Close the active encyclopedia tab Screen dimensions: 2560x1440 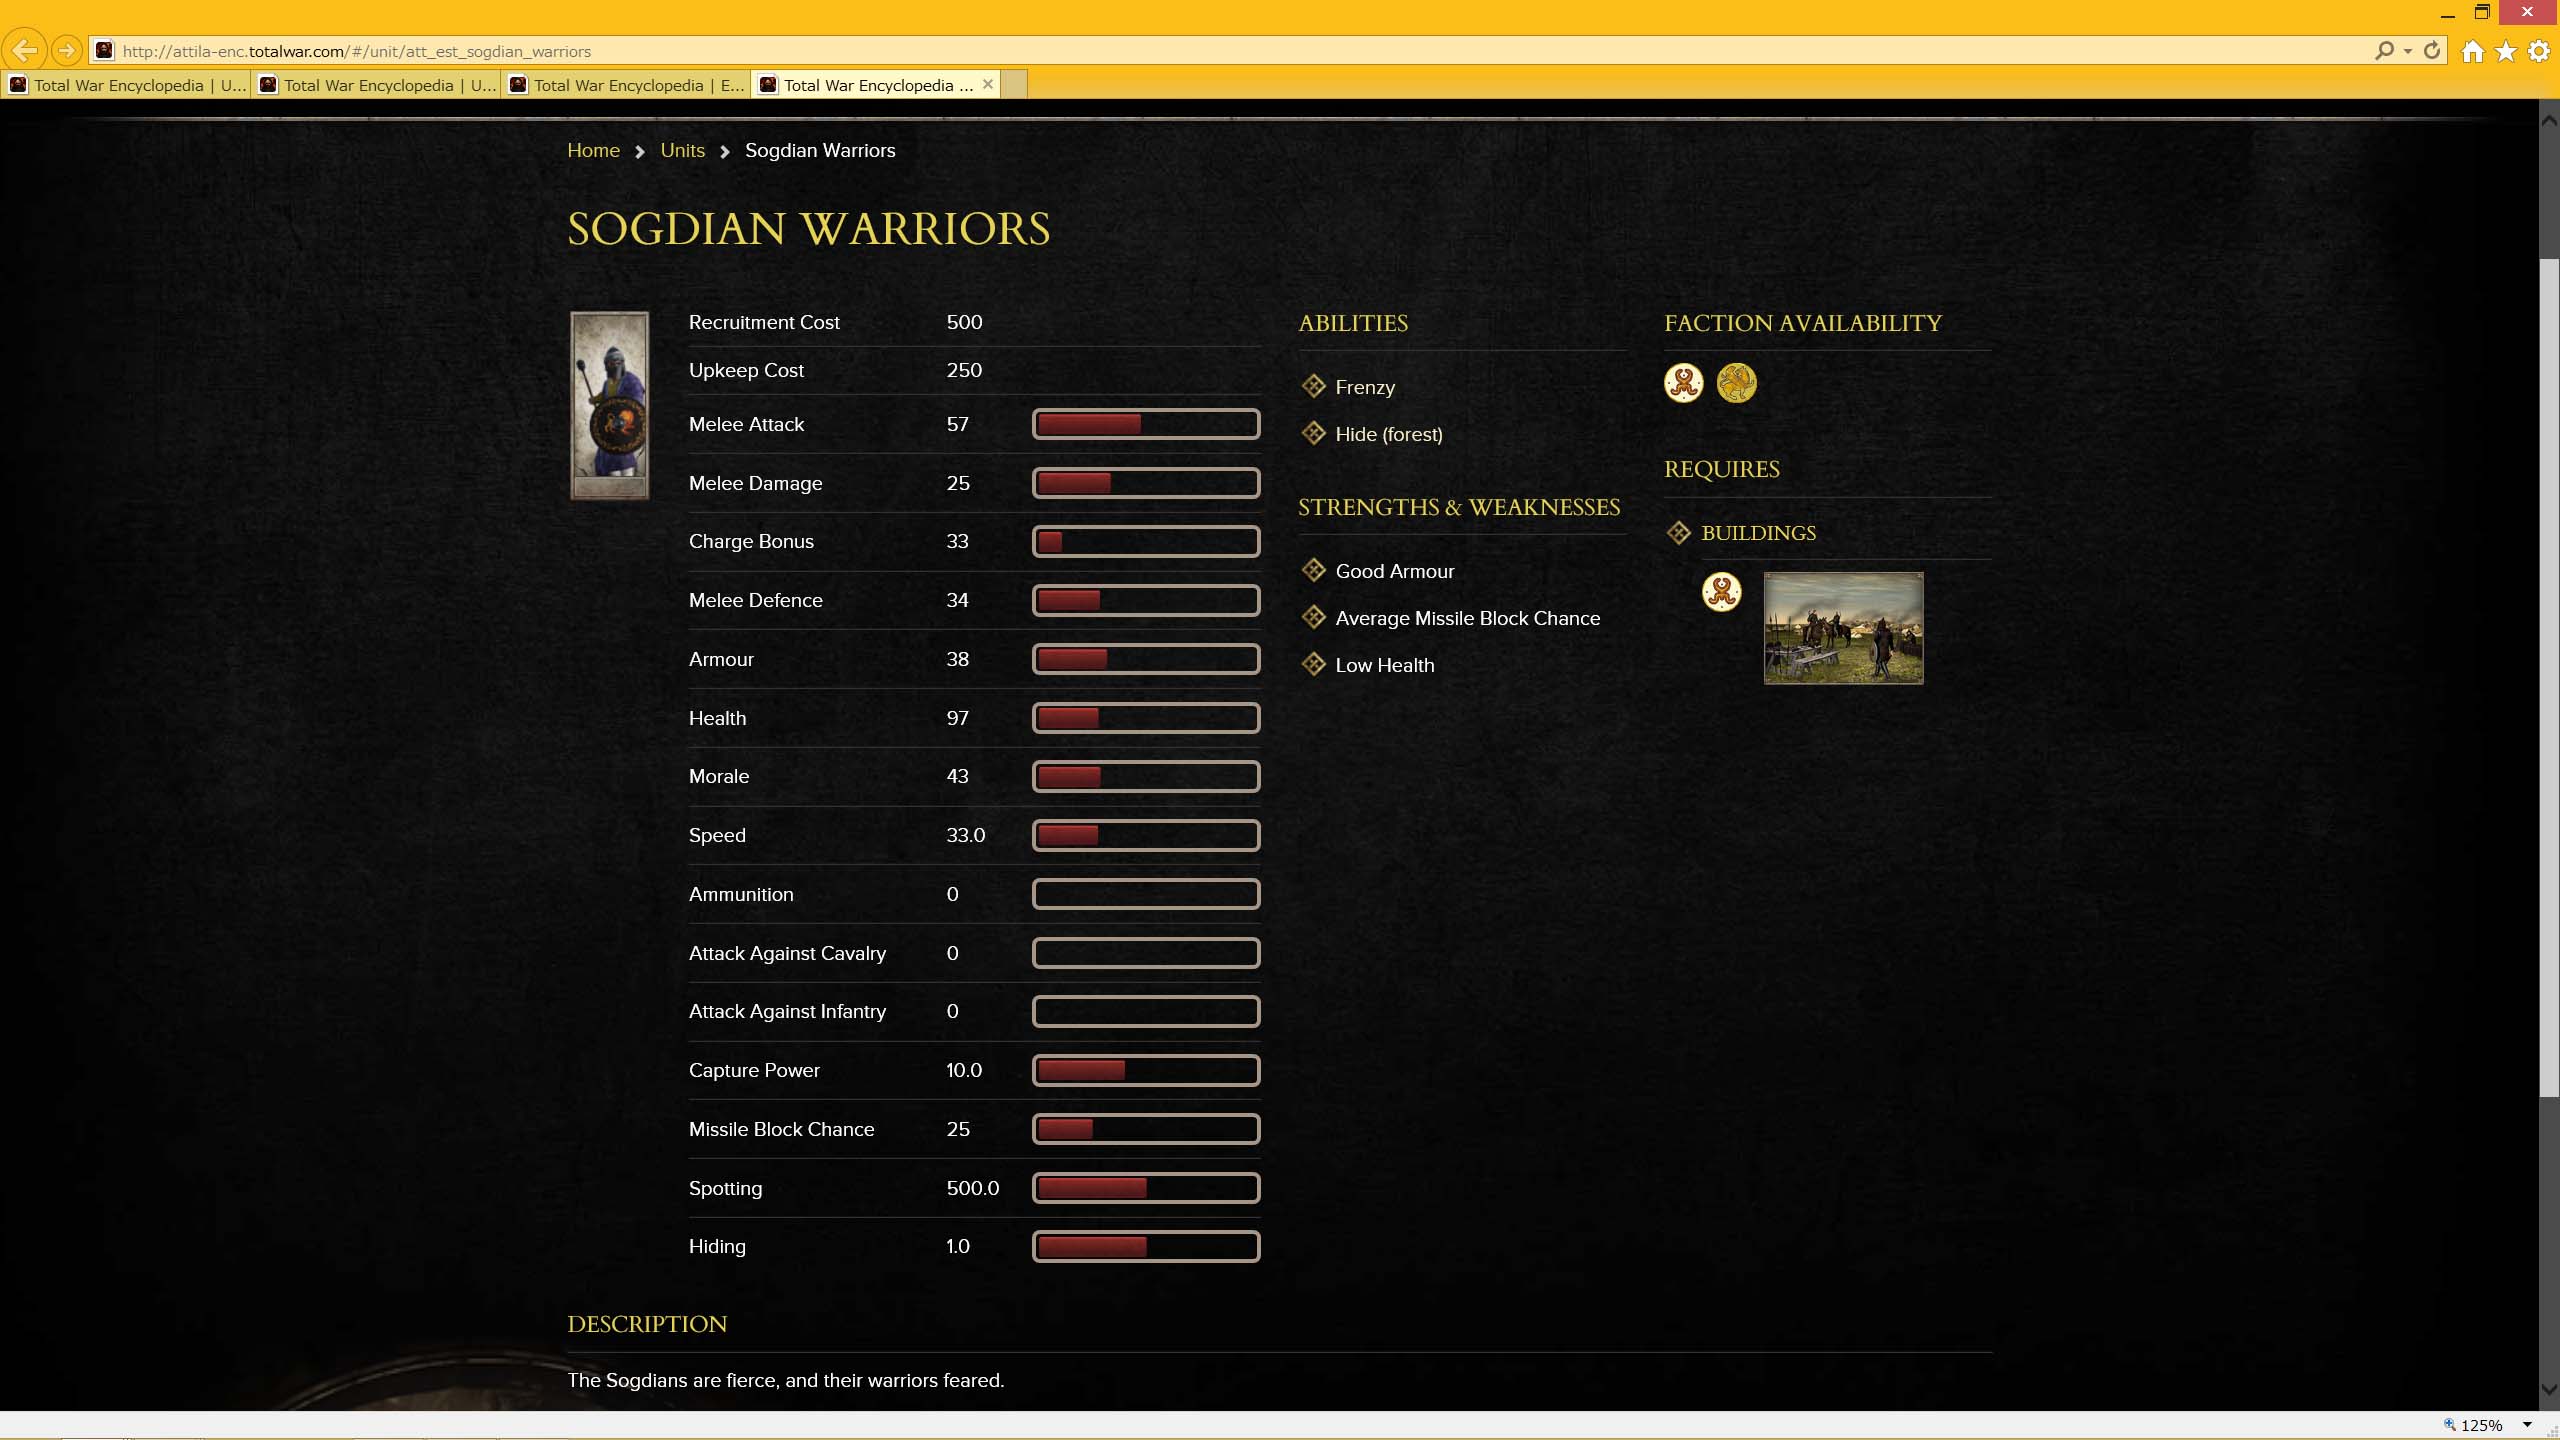[x=988, y=84]
